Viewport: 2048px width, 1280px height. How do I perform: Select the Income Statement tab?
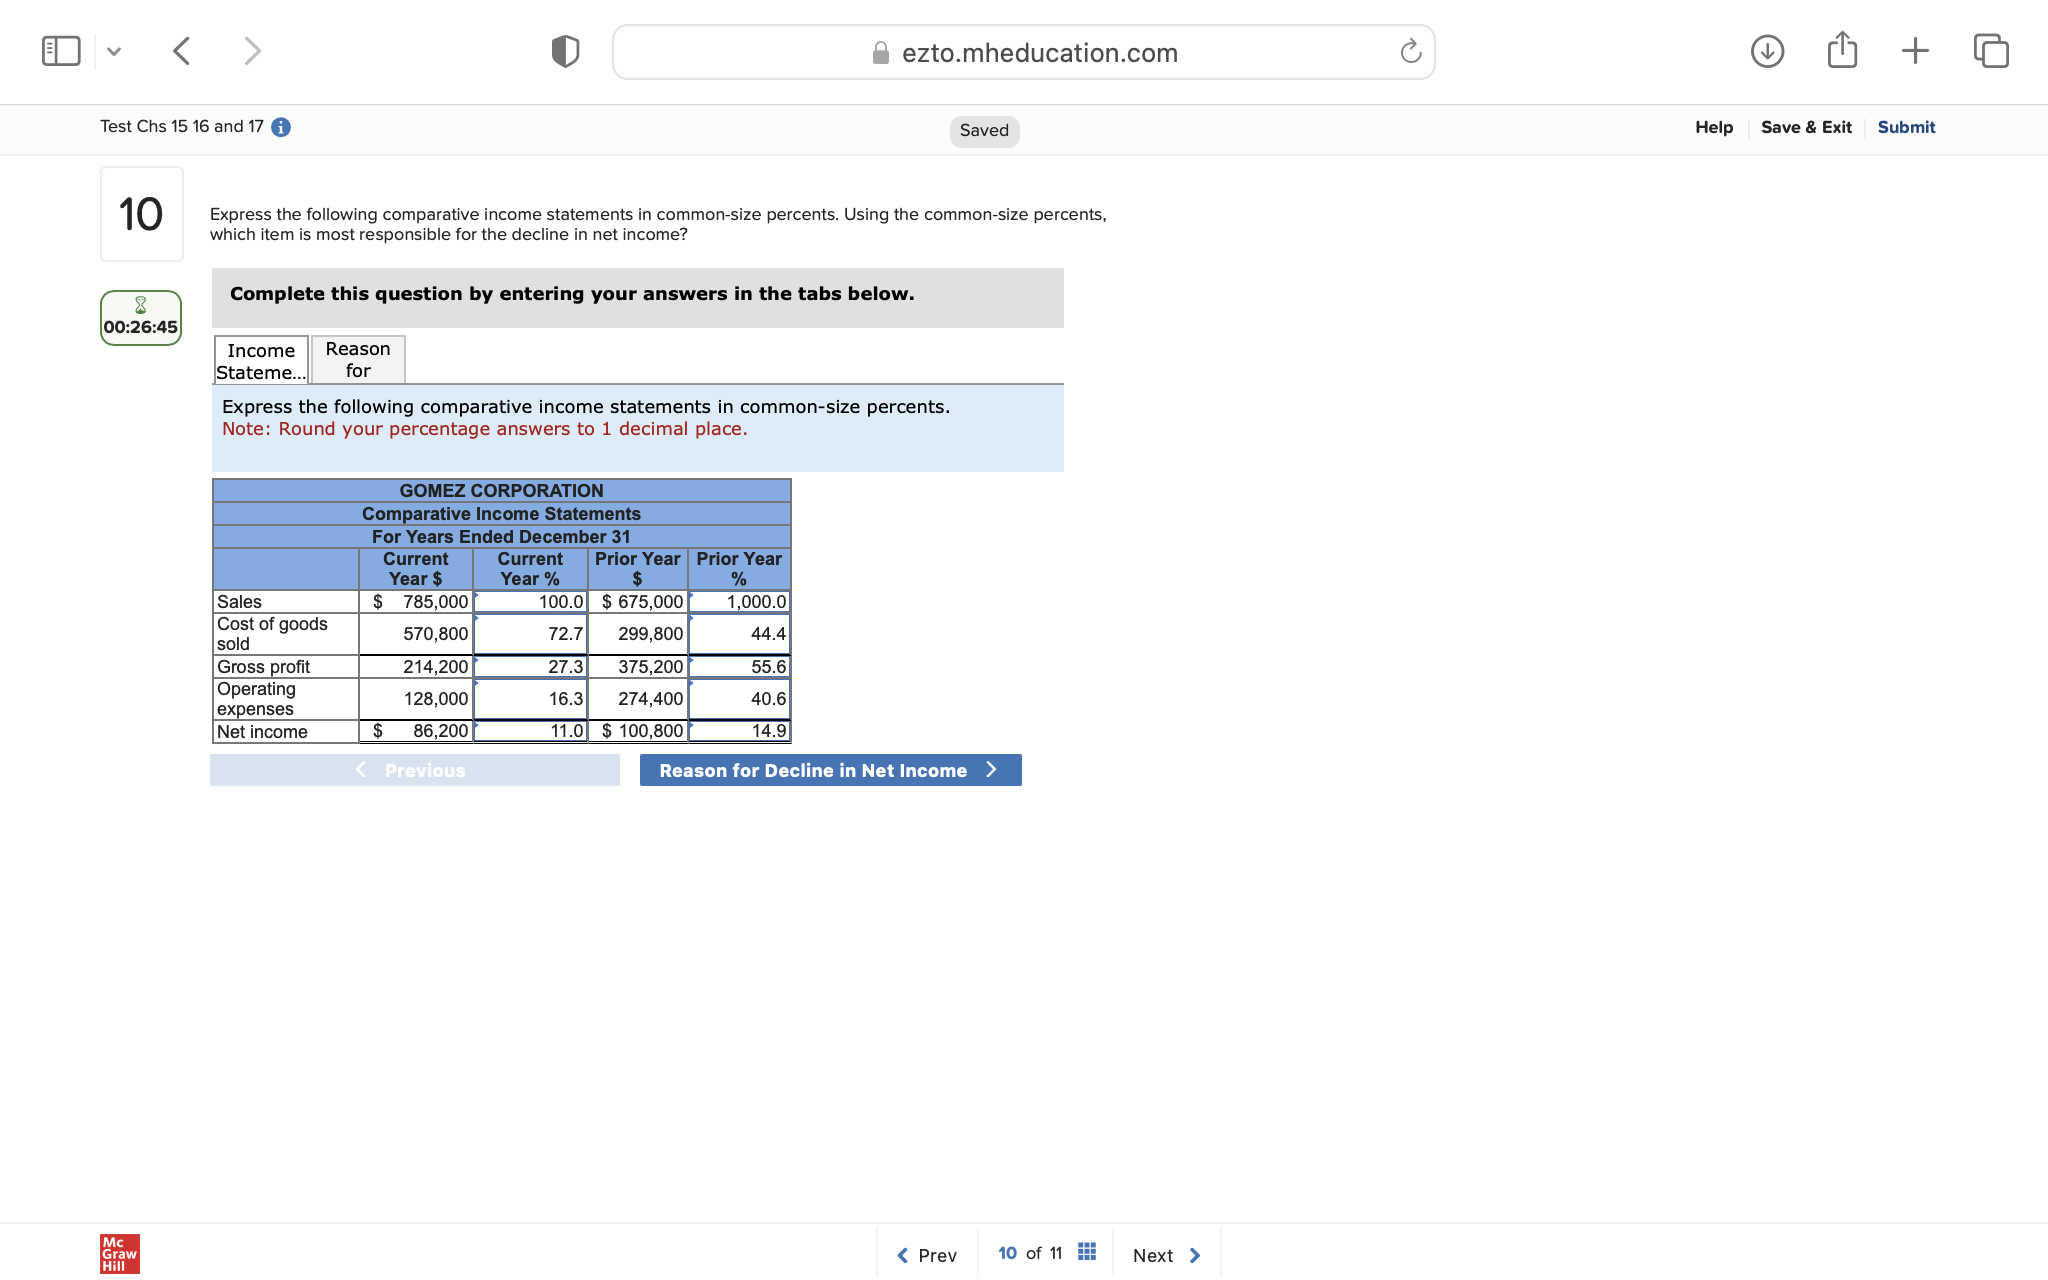[260, 359]
